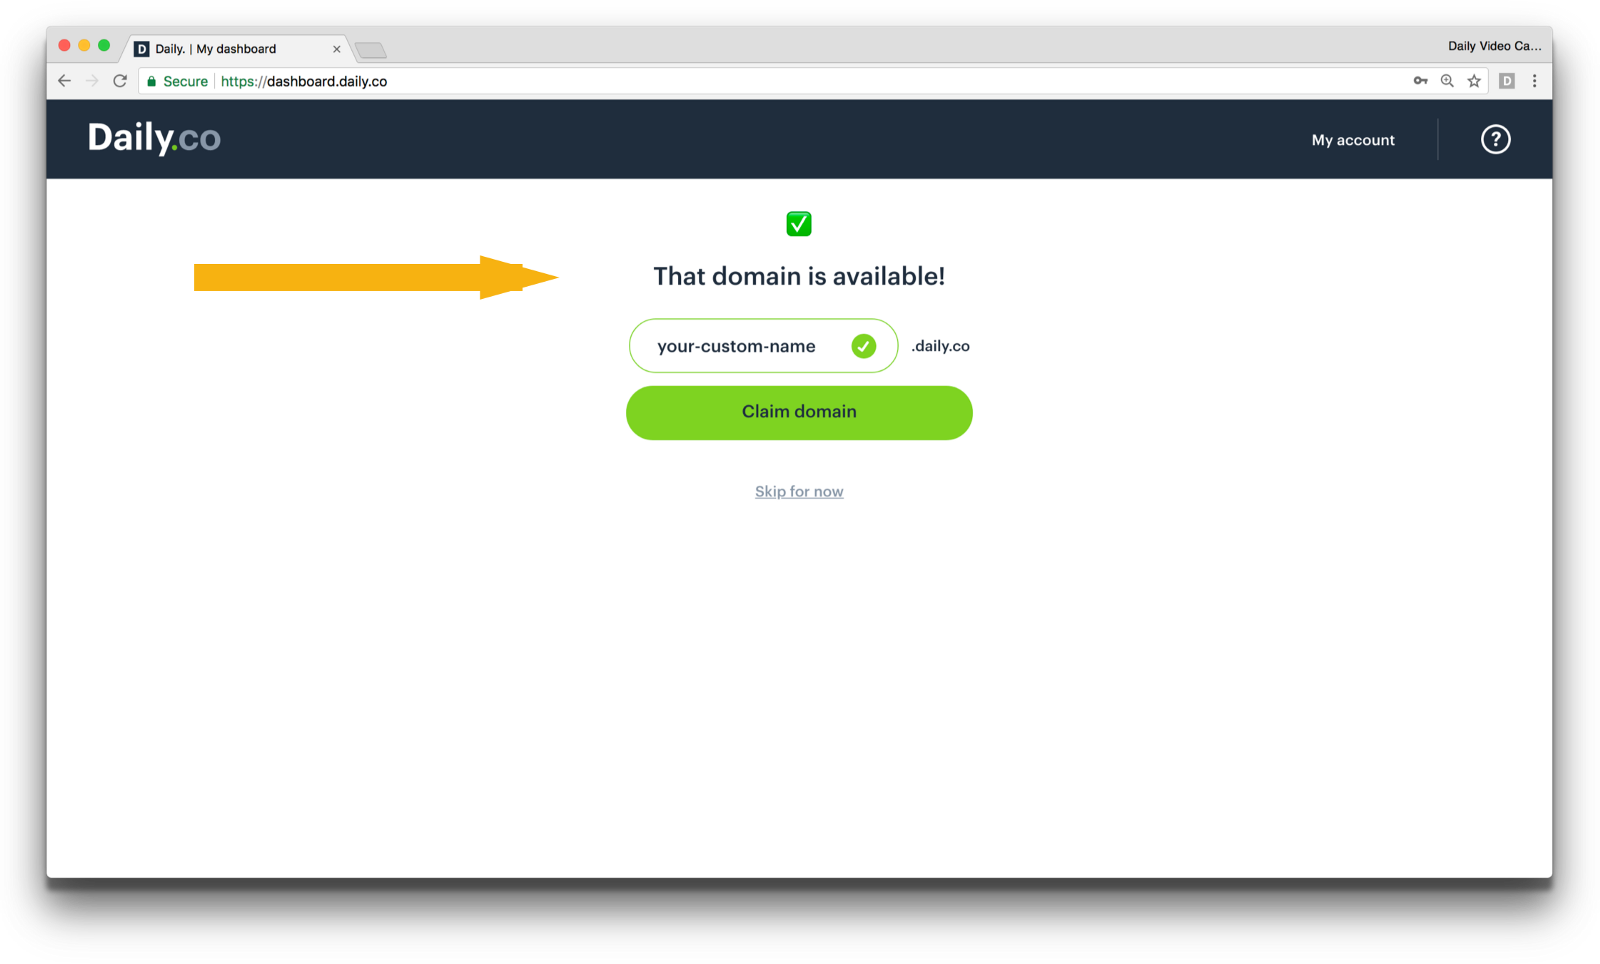Click the your-custom-name domain input field
1600x964 pixels.
click(763, 346)
